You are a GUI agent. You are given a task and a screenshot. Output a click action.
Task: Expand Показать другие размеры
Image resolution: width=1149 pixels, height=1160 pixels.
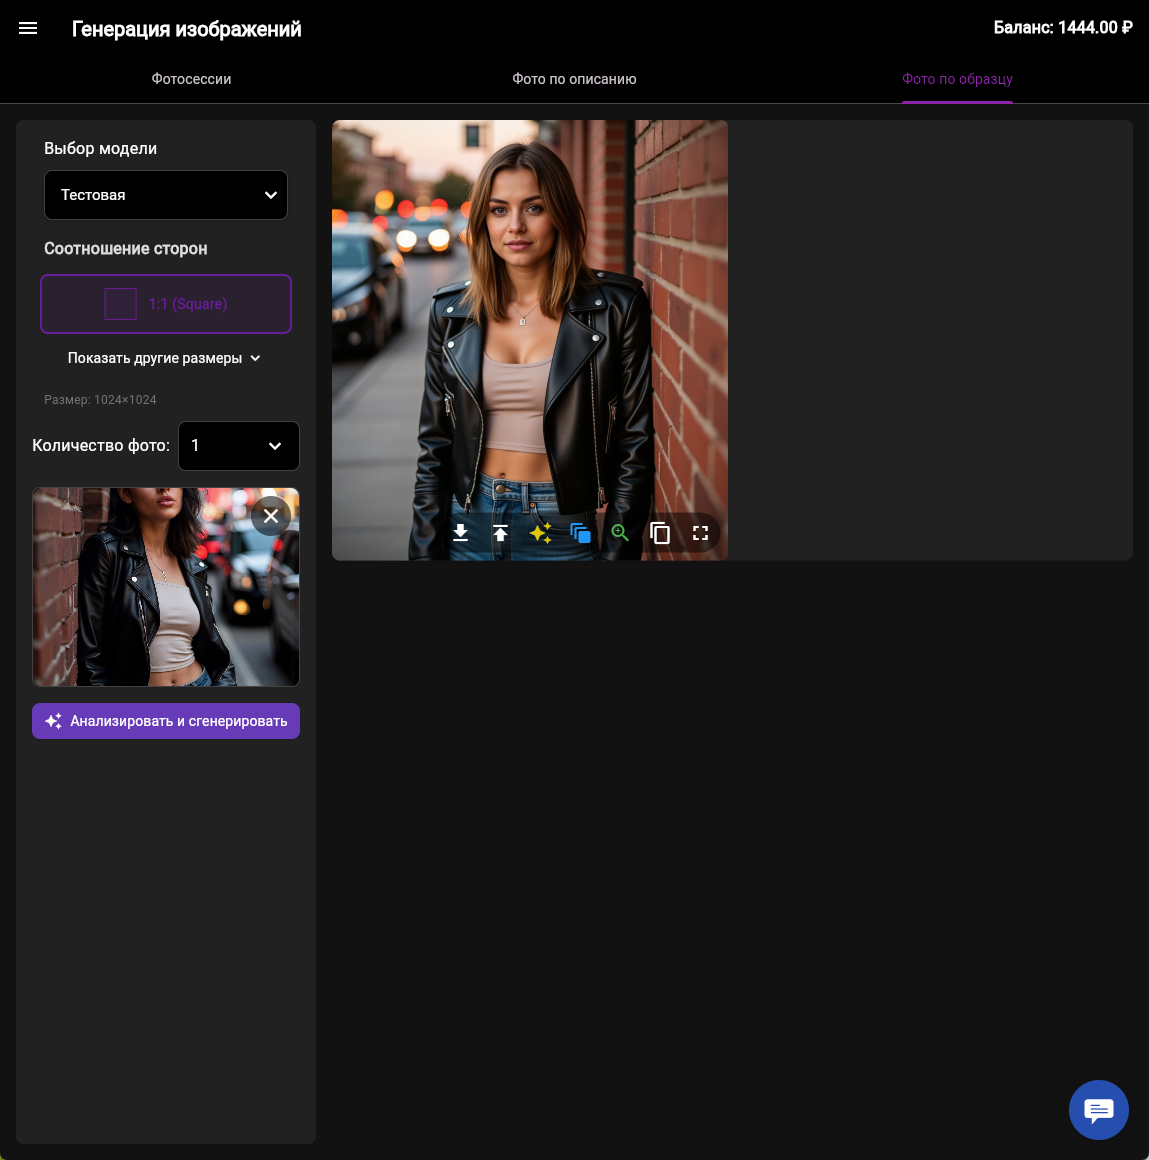164,358
